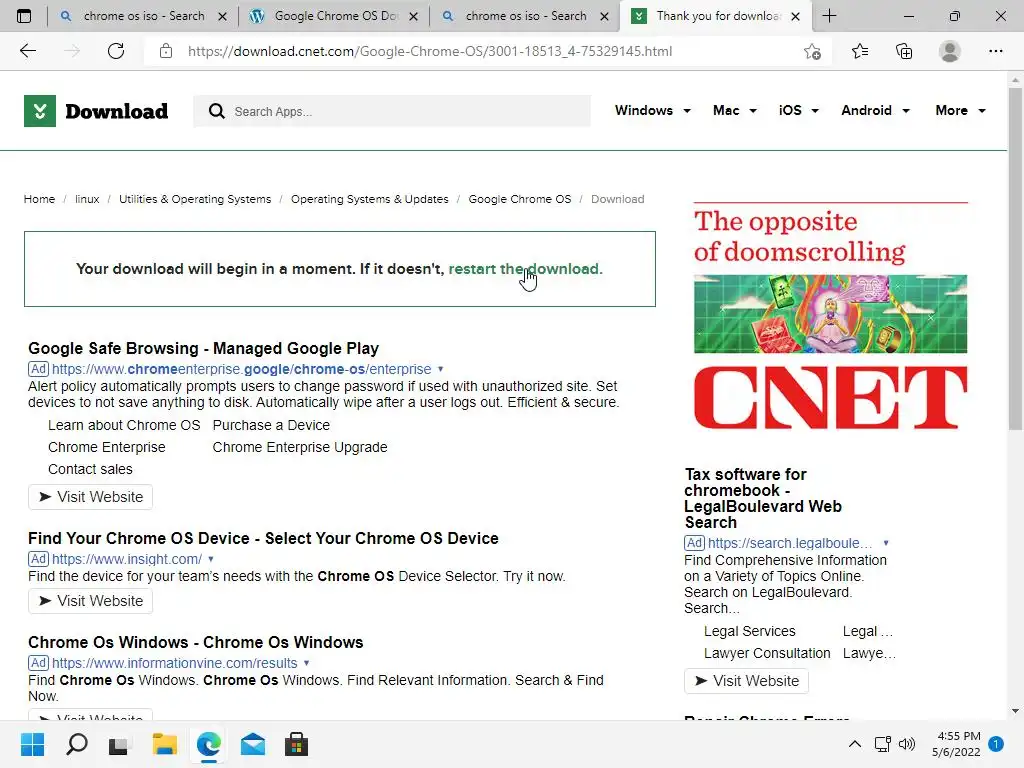Image resolution: width=1024 pixels, height=768 pixels.
Task: Click Visit Website under Google Safe Browsing ad
Action: pyautogui.click(x=90, y=497)
